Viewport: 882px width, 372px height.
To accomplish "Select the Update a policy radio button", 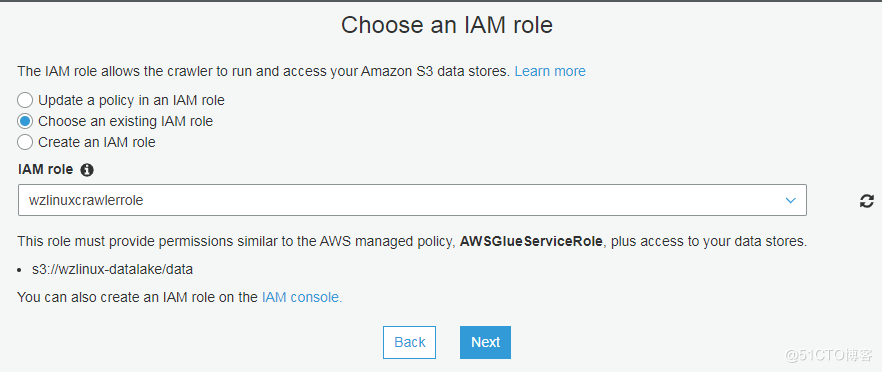I will (x=25, y=101).
